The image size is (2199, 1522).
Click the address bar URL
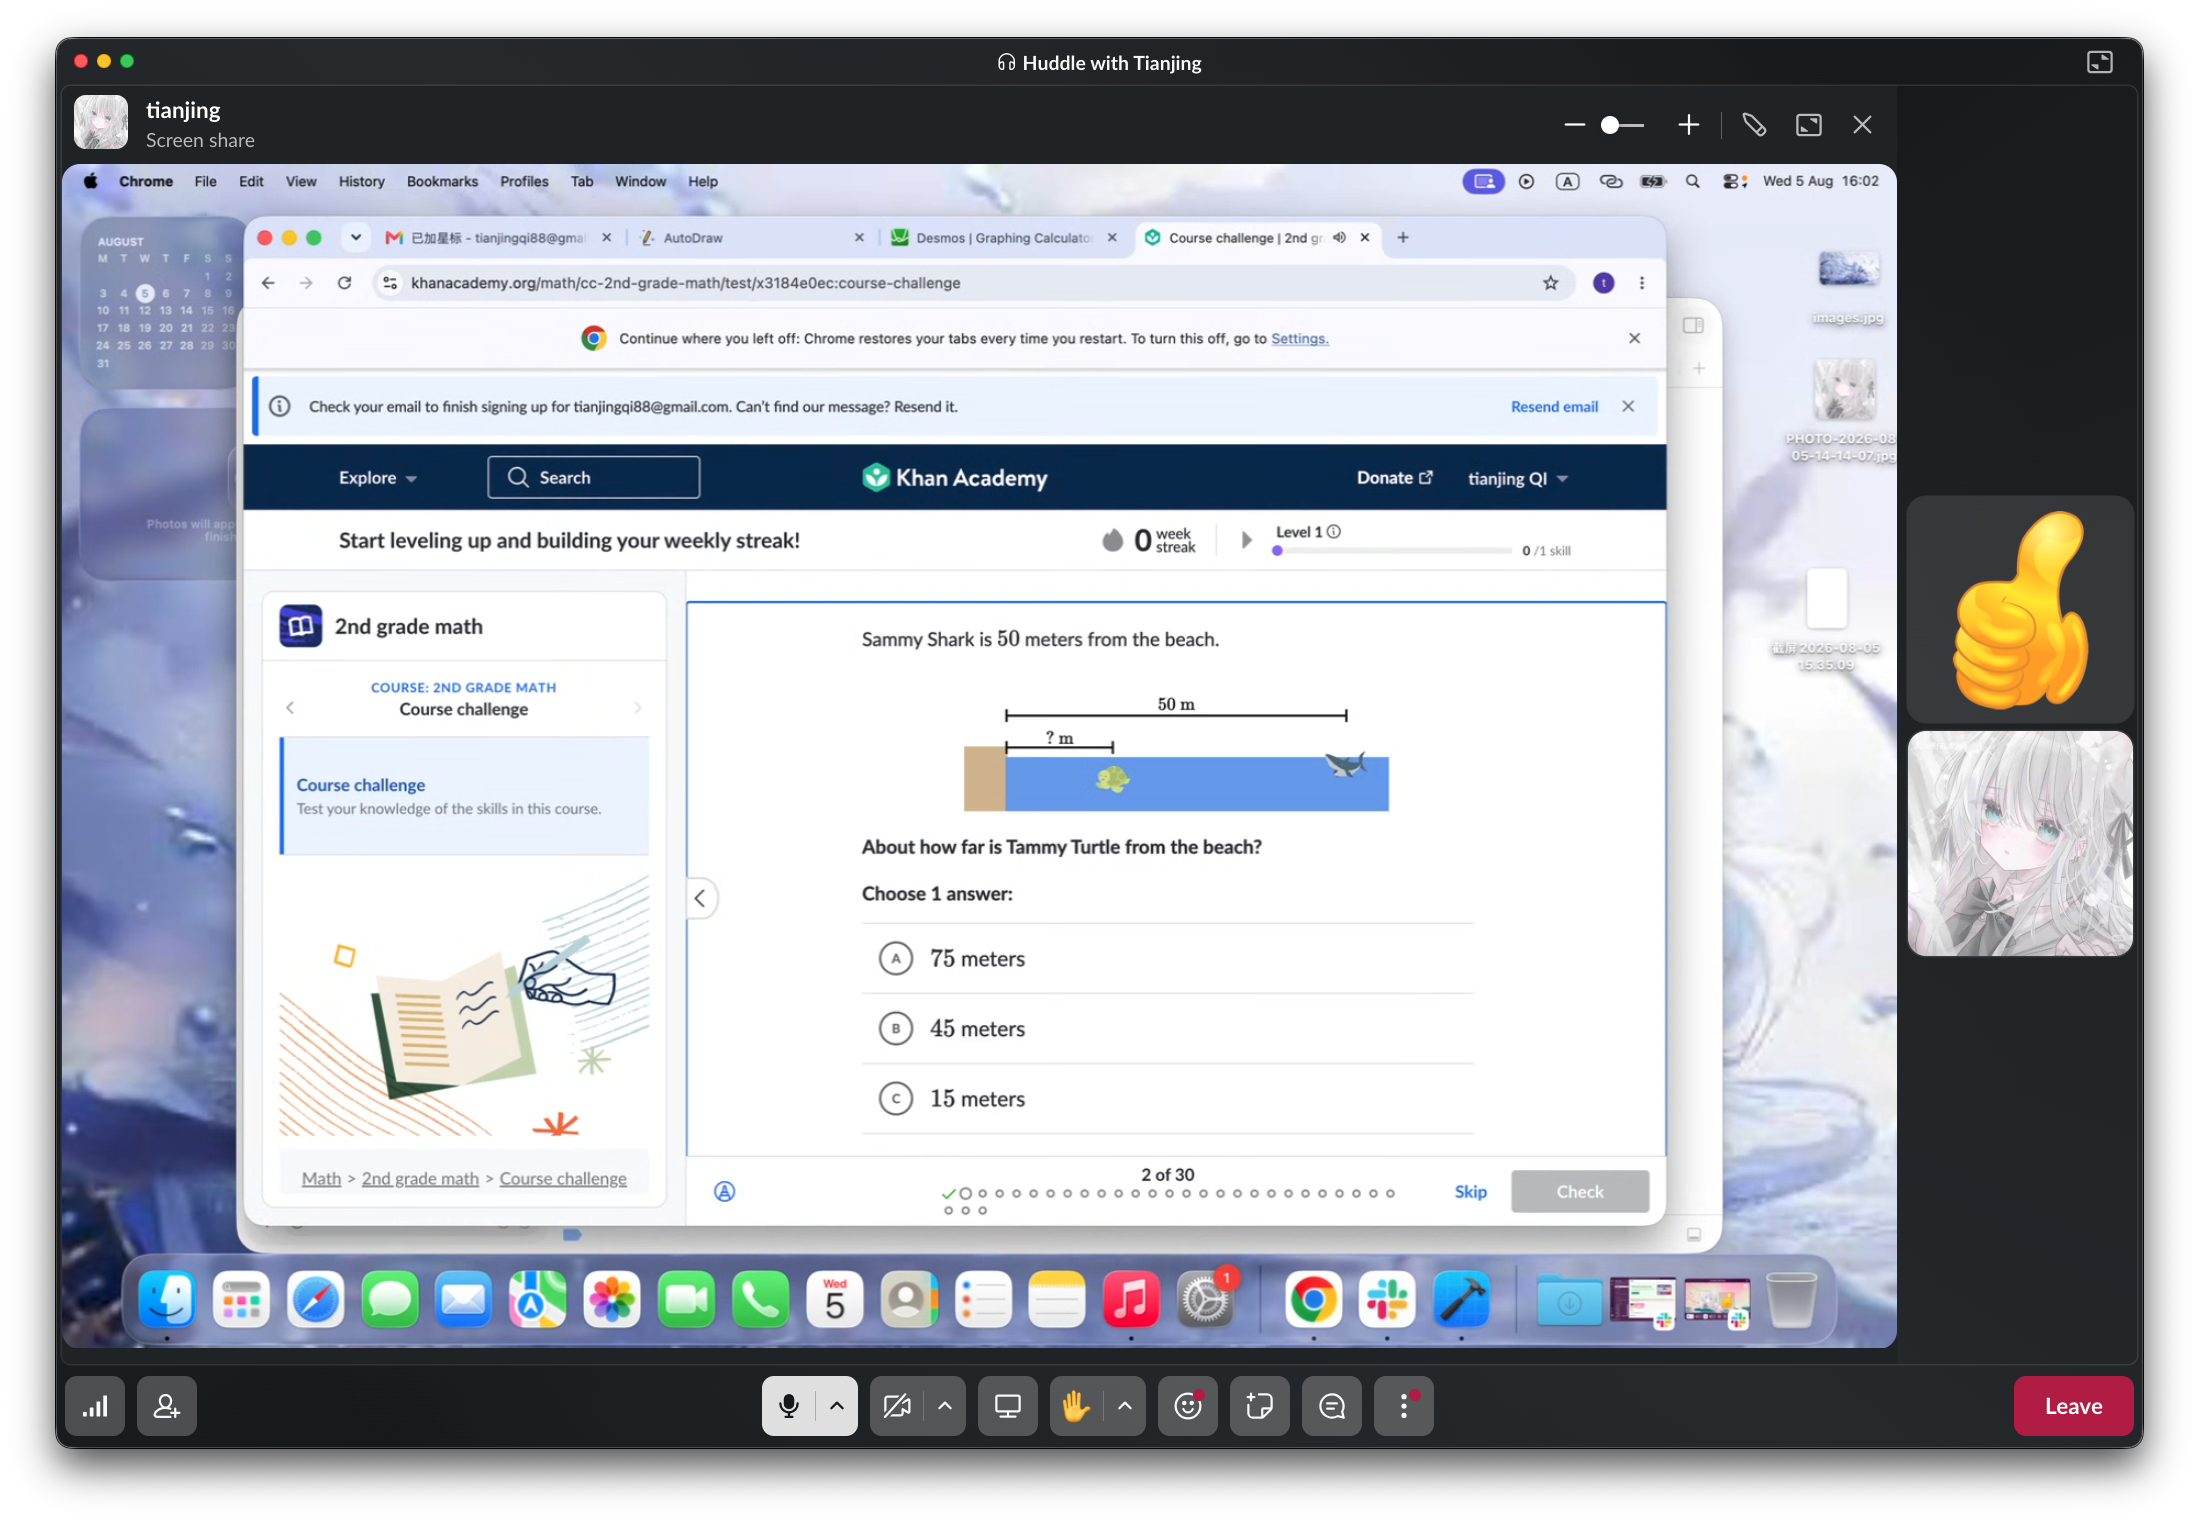685,283
